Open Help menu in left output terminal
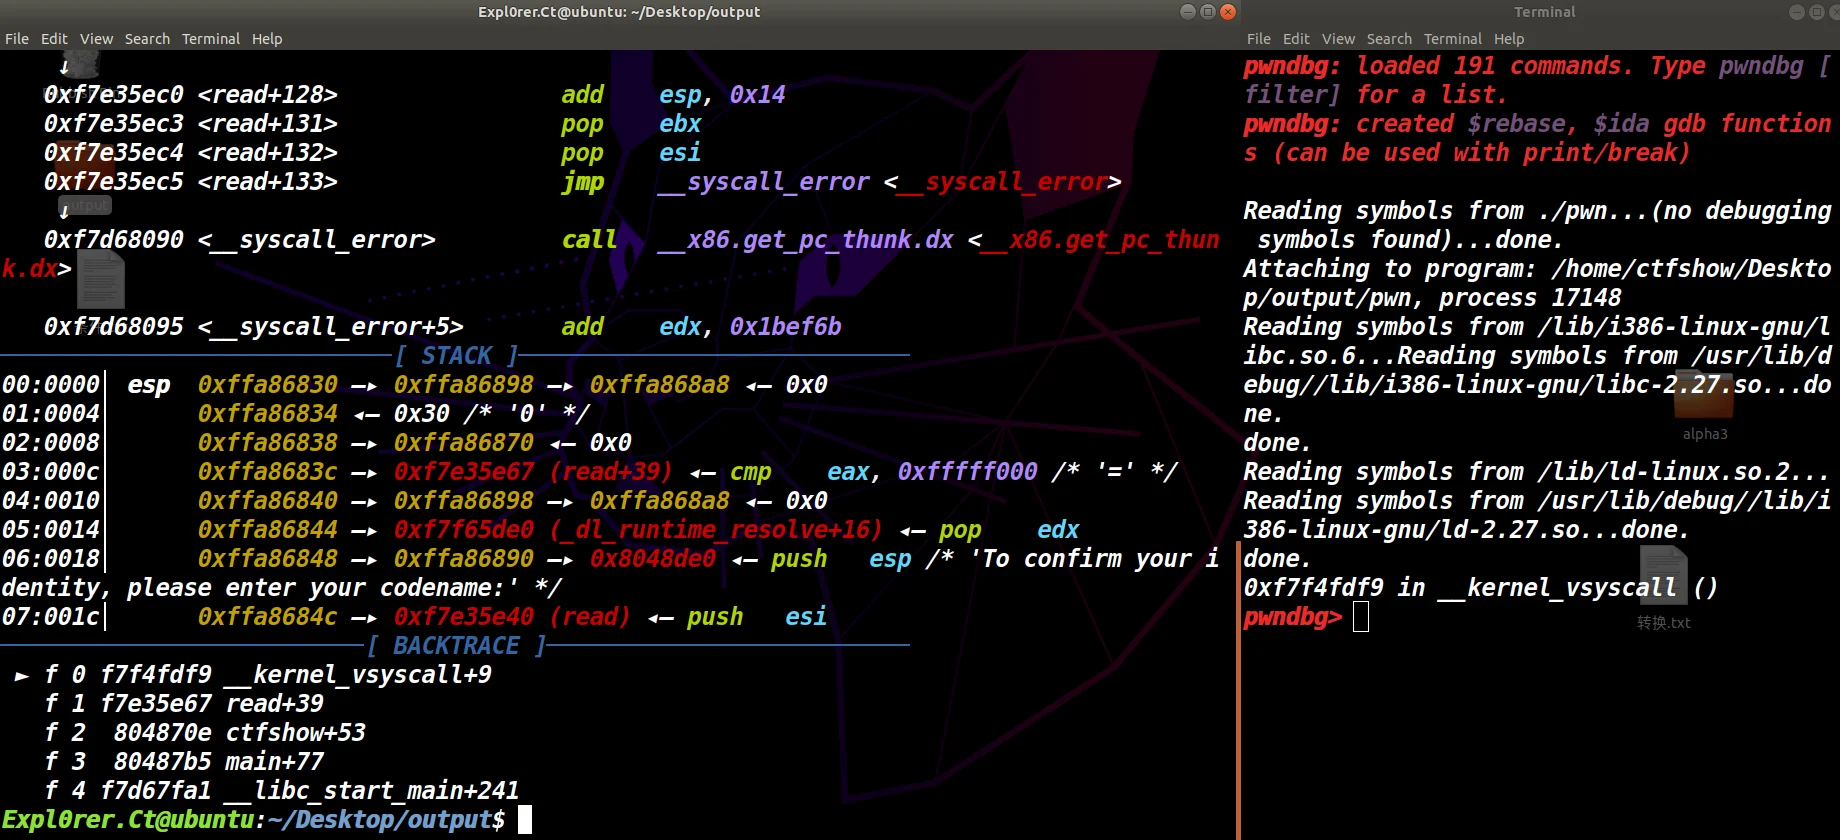Screen dimensions: 1840x840 click(x=267, y=39)
